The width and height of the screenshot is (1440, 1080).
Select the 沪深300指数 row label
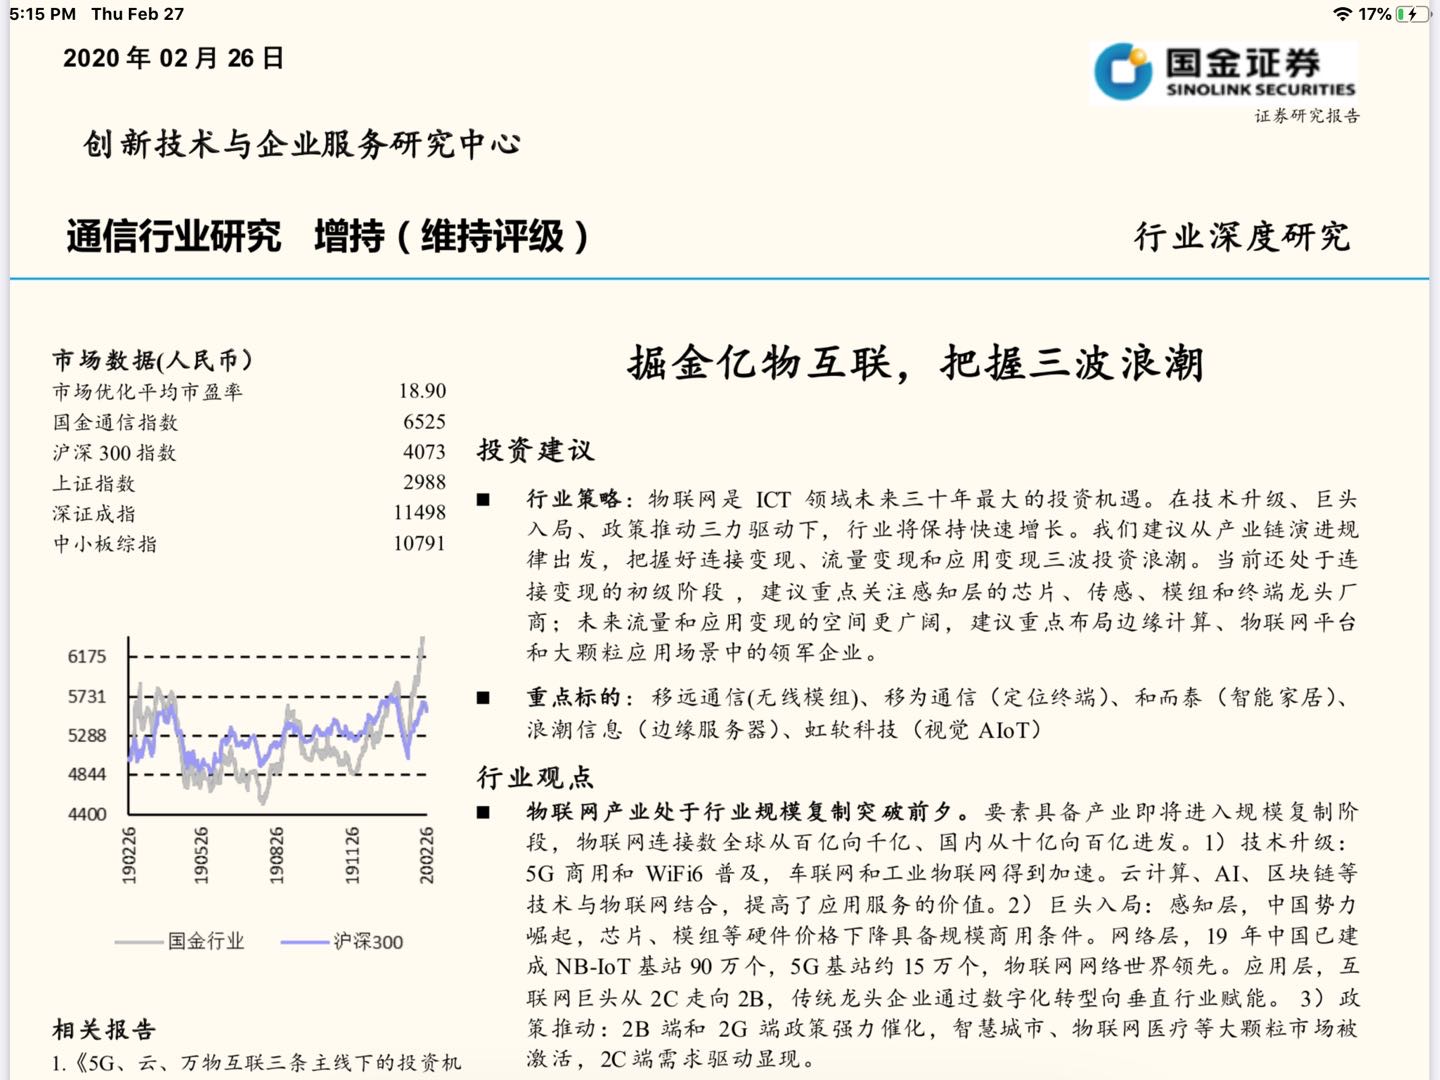coord(115,453)
